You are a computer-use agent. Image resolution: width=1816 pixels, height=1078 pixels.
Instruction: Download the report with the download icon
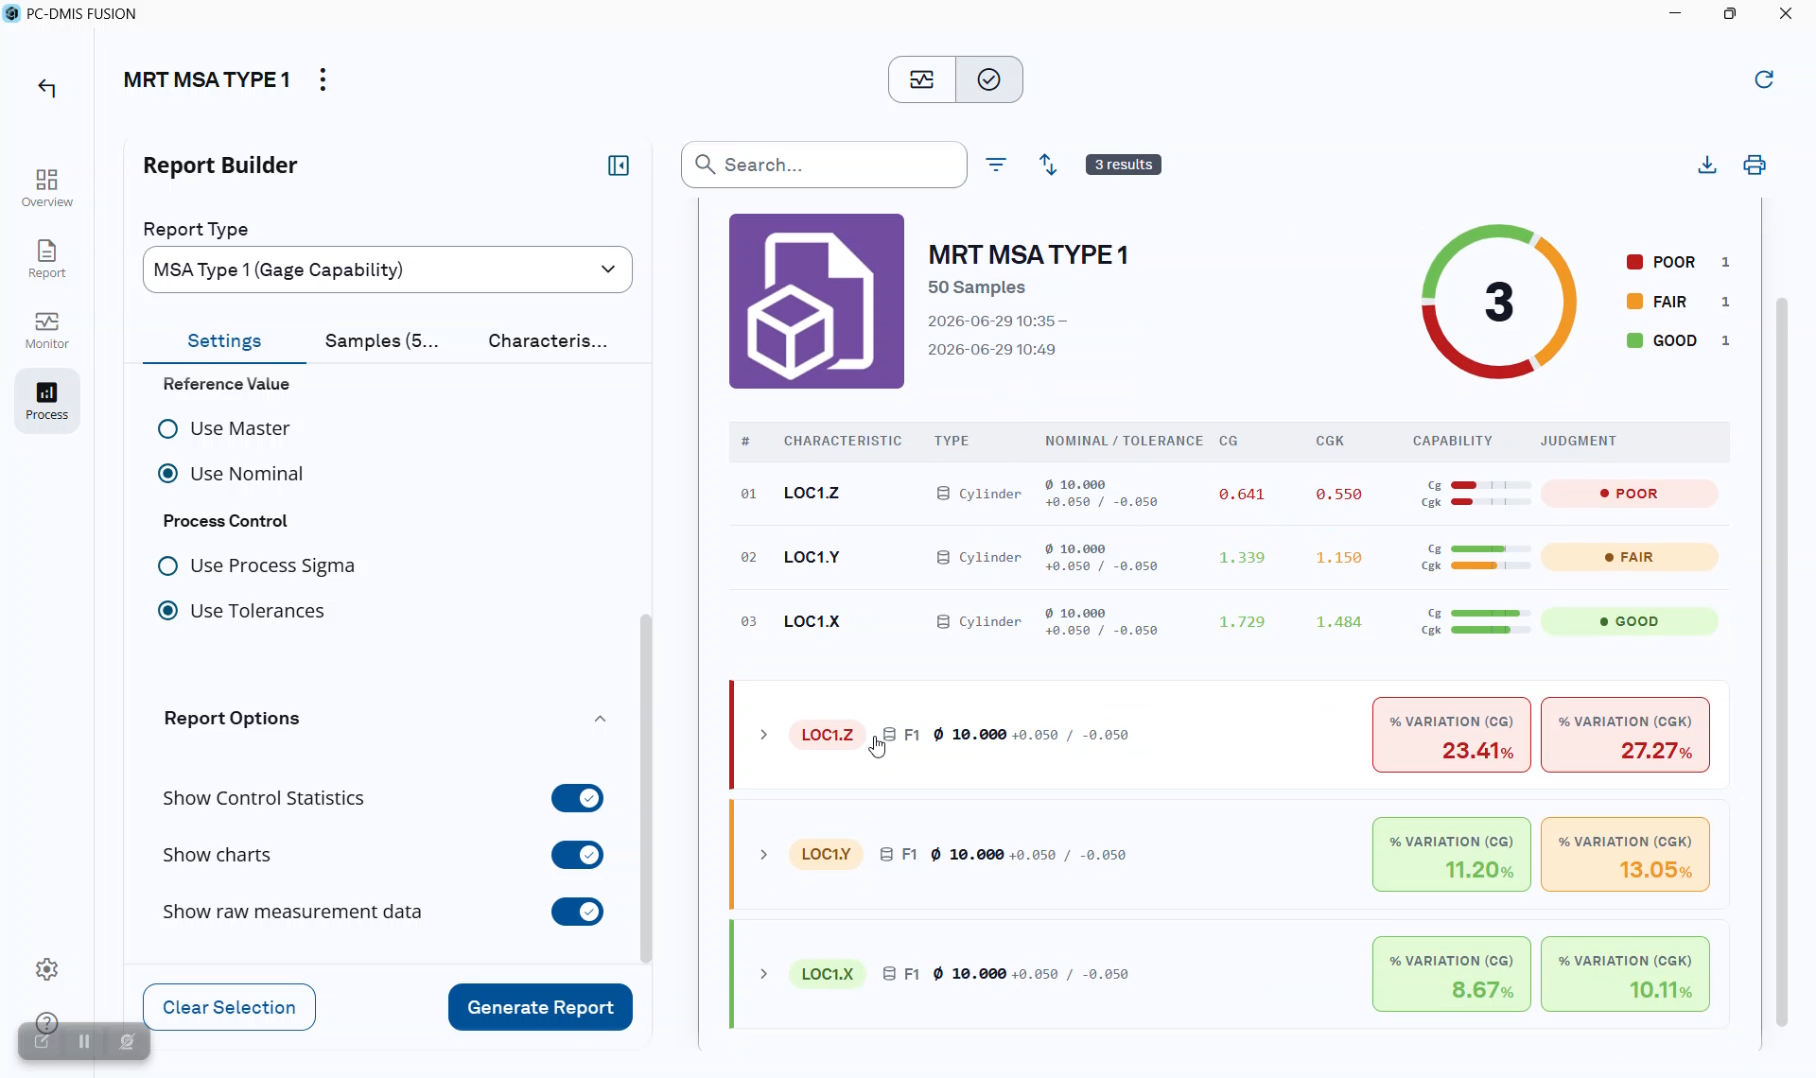pyautogui.click(x=1707, y=165)
